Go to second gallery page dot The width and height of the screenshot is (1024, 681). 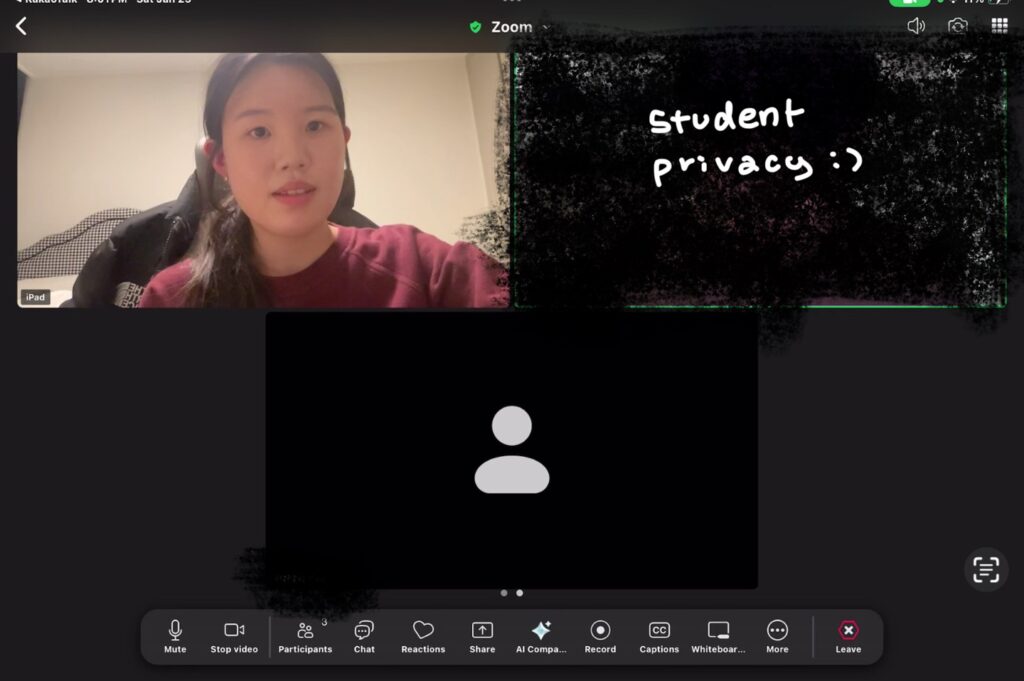pyautogui.click(x=520, y=593)
